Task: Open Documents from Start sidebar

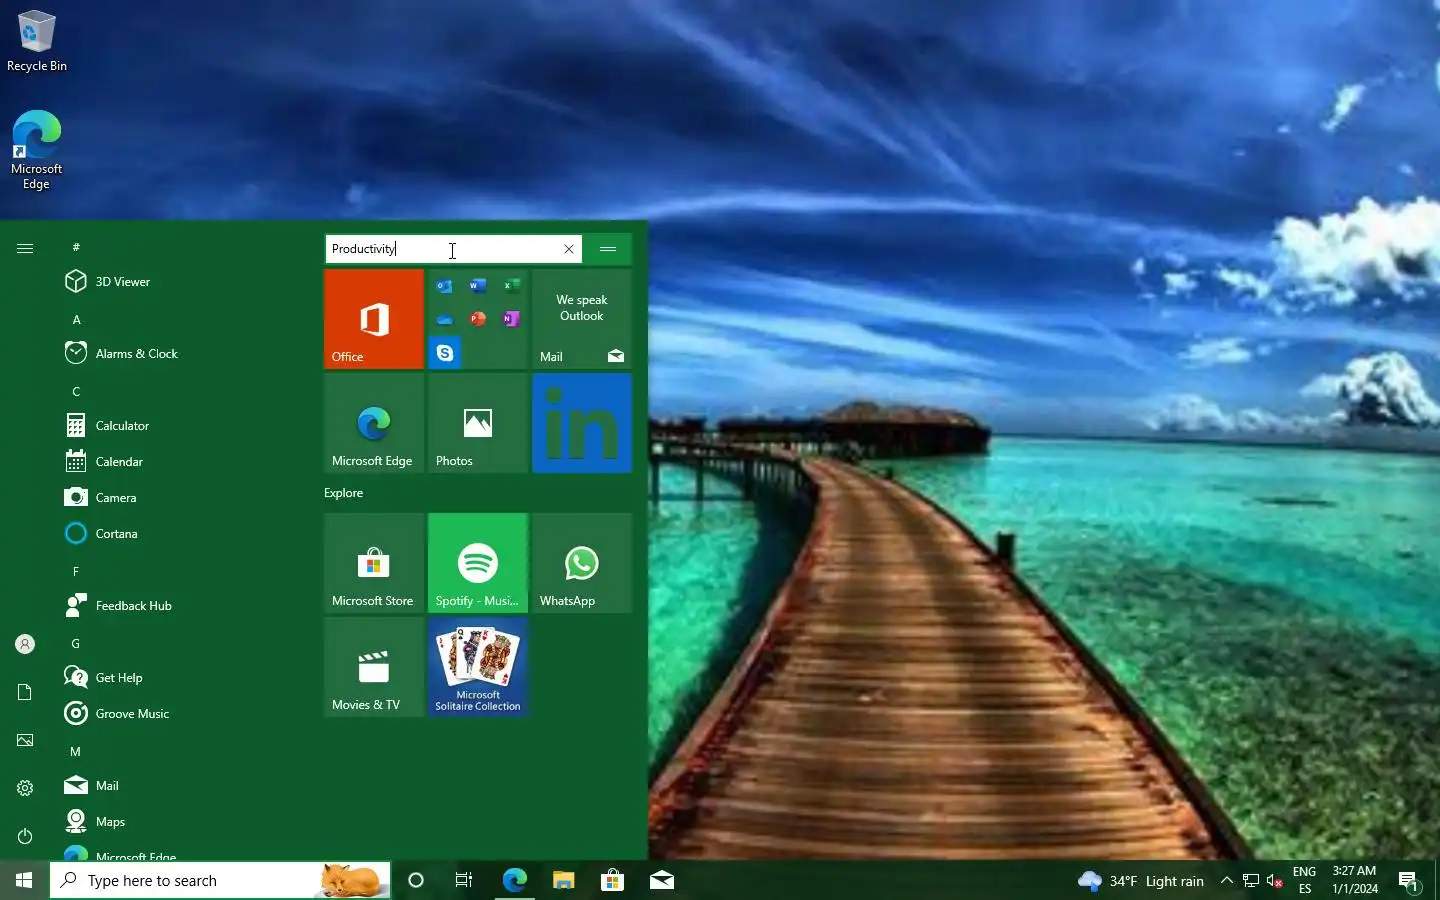Action: coord(25,692)
